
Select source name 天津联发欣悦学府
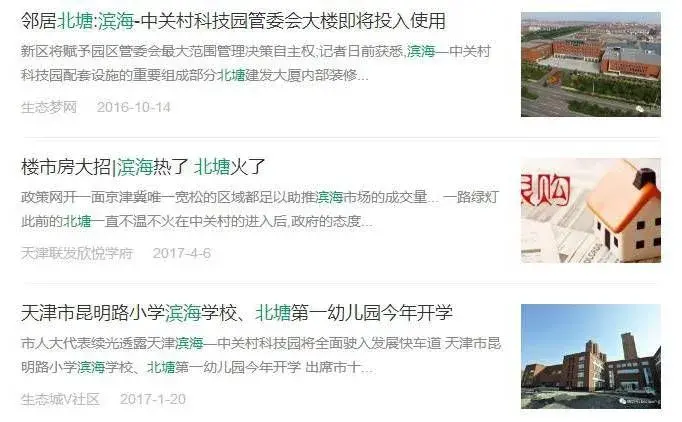(x=77, y=253)
